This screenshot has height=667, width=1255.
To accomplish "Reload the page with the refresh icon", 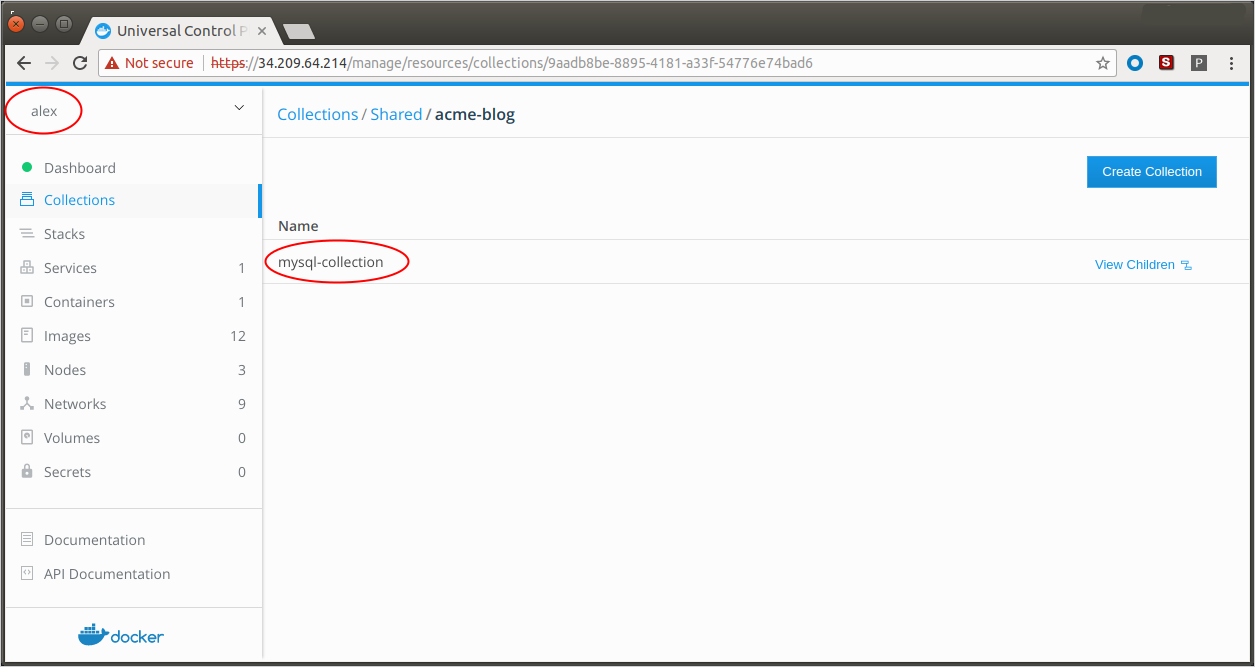I will (80, 63).
